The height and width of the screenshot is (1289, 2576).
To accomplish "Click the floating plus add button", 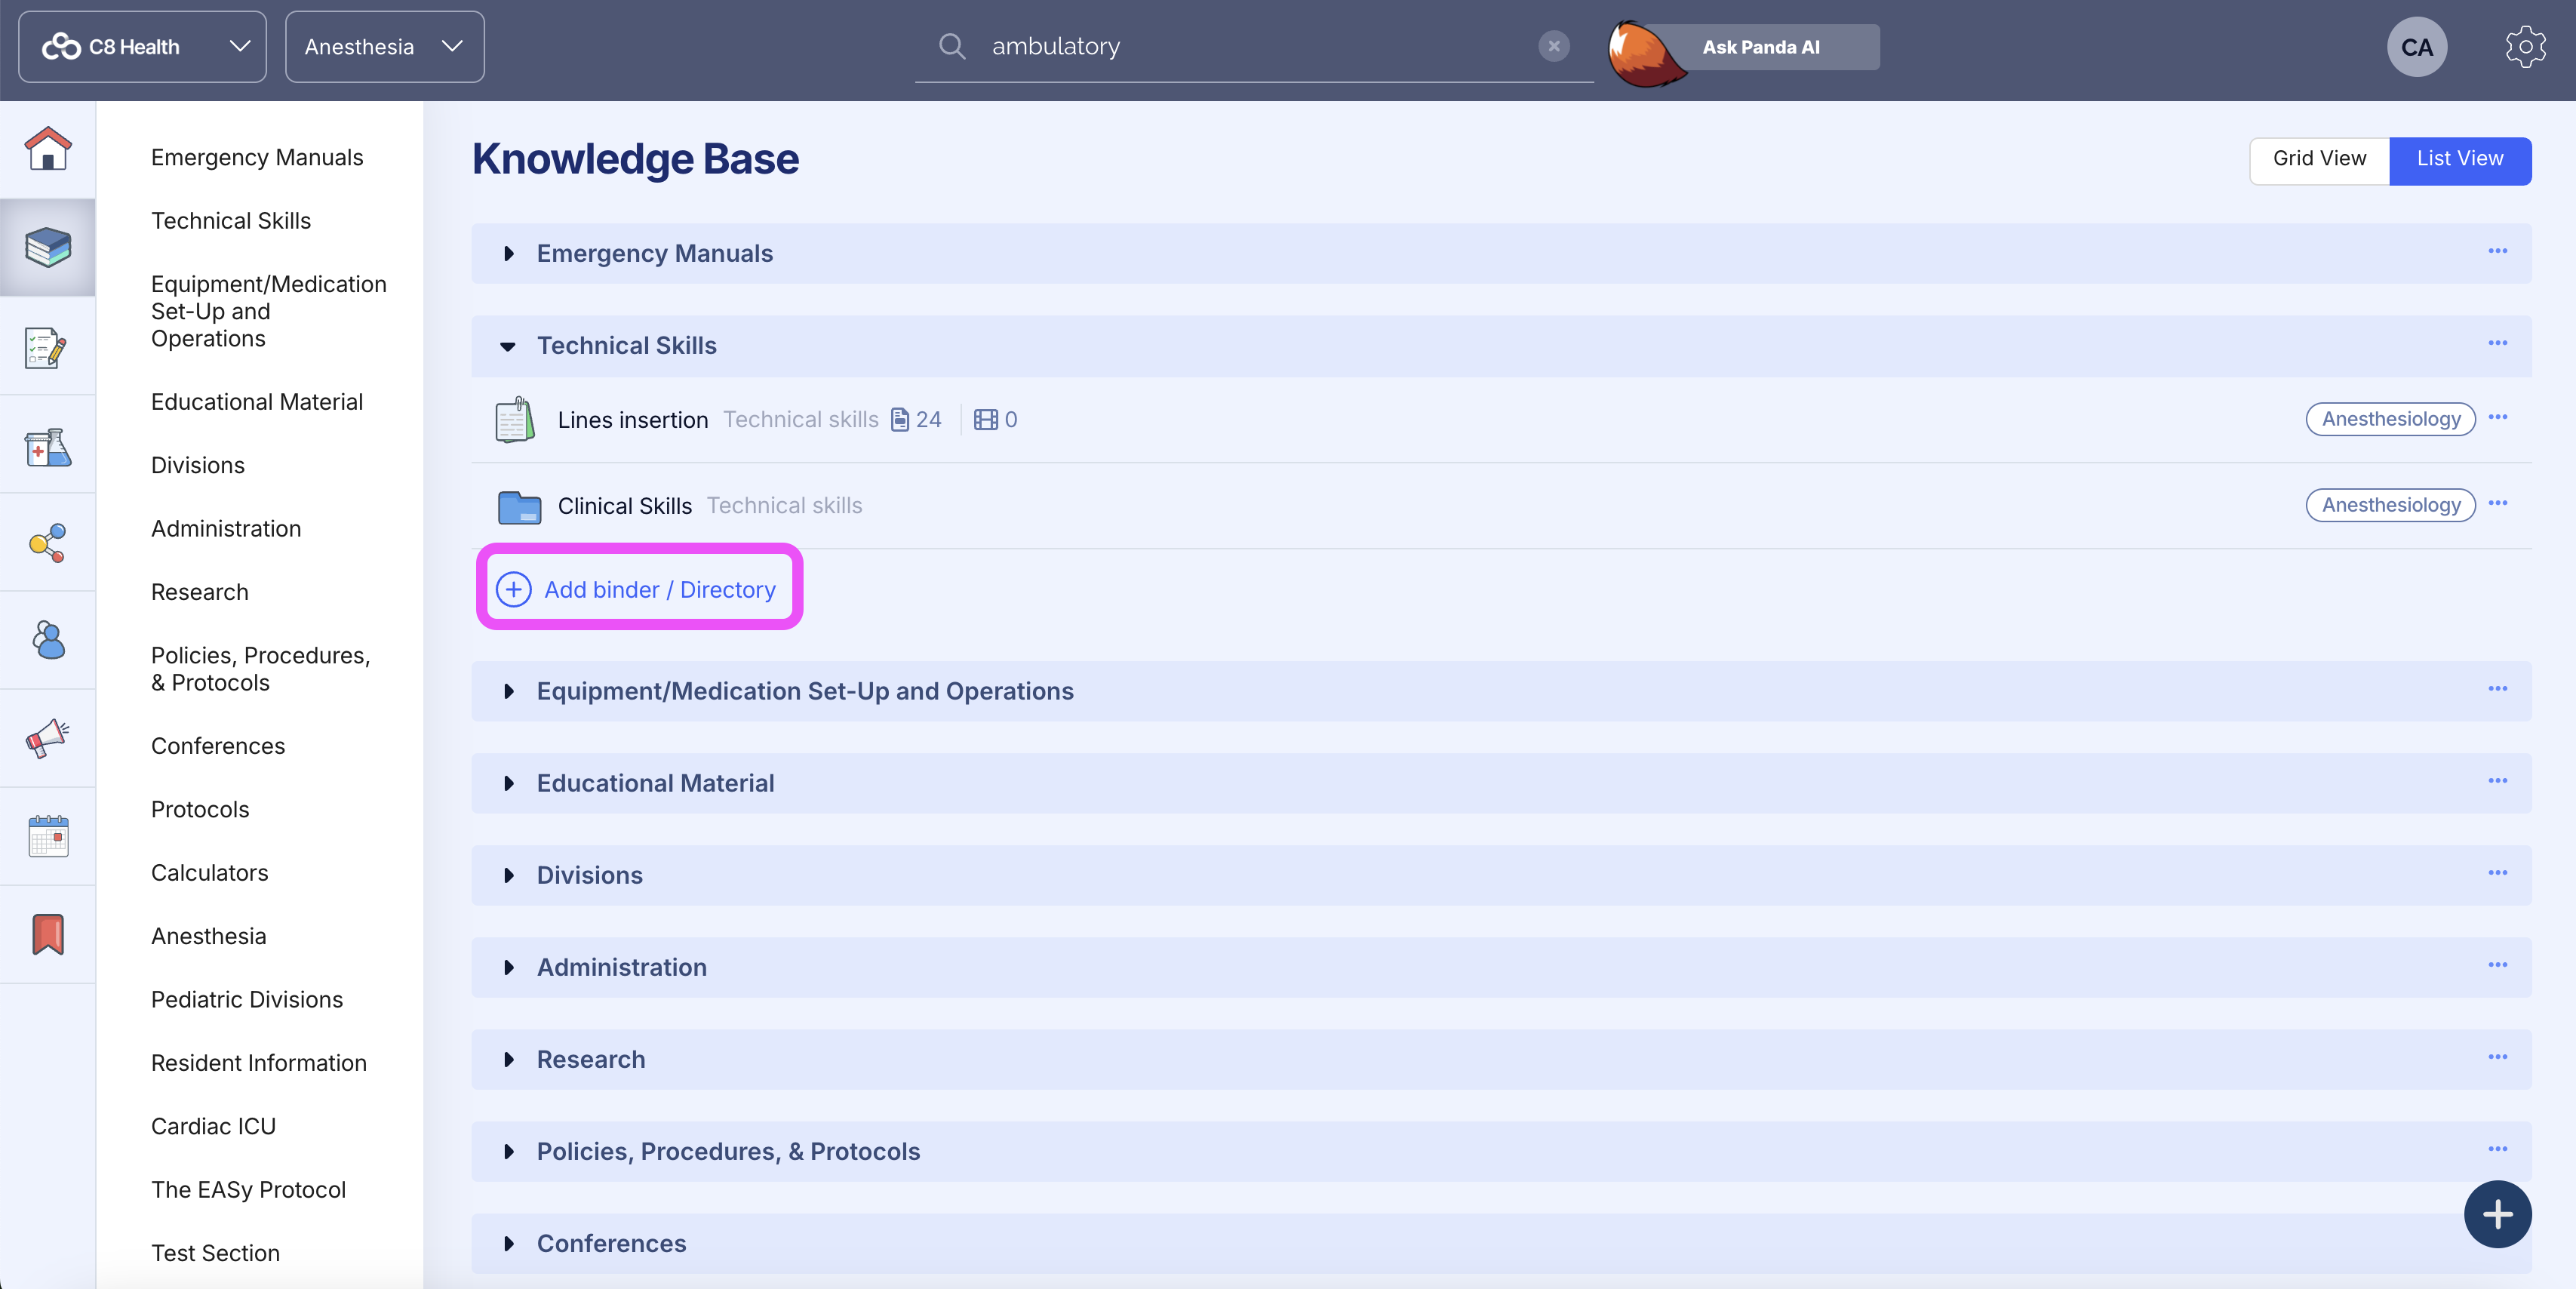I will click(x=2497, y=1214).
